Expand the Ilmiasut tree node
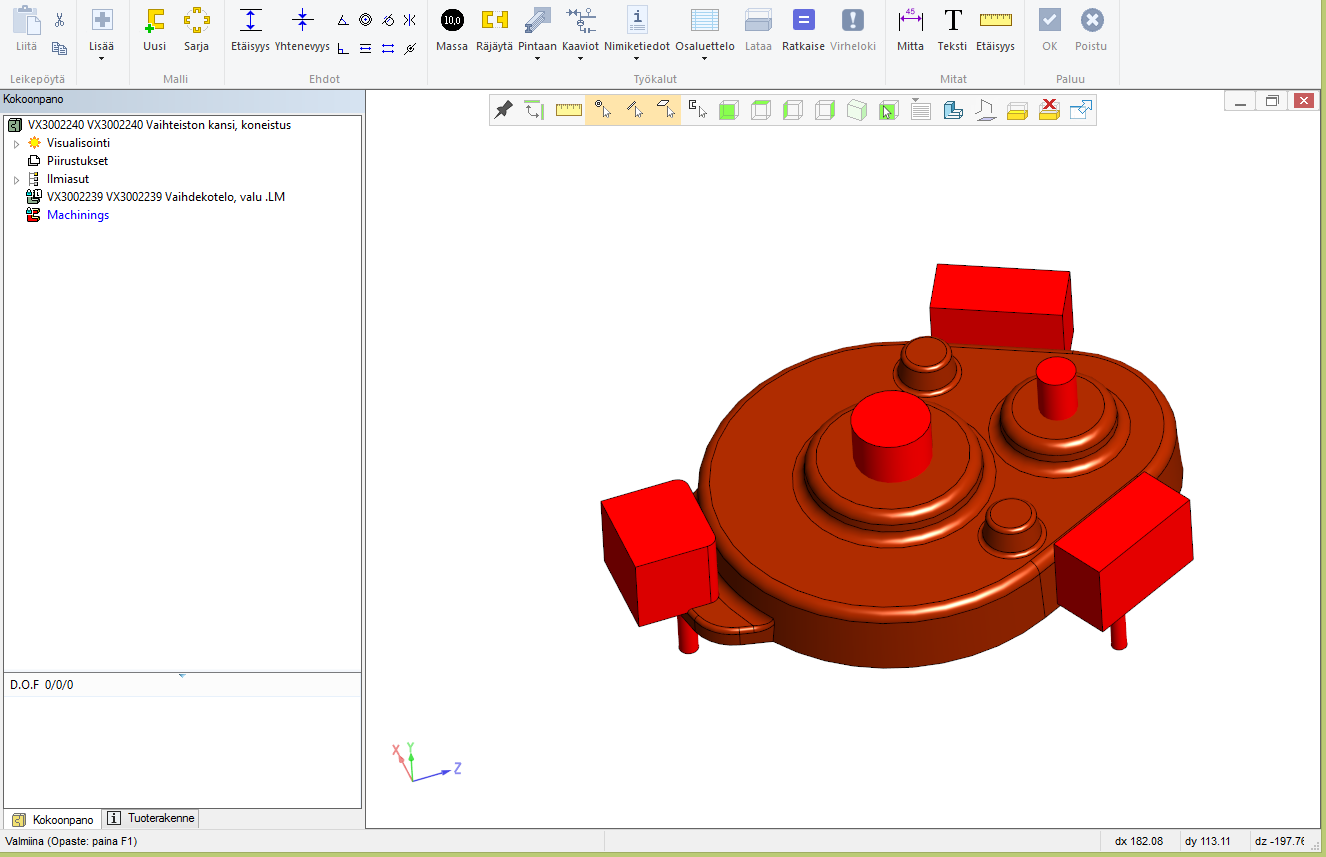 tap(16, 180)
